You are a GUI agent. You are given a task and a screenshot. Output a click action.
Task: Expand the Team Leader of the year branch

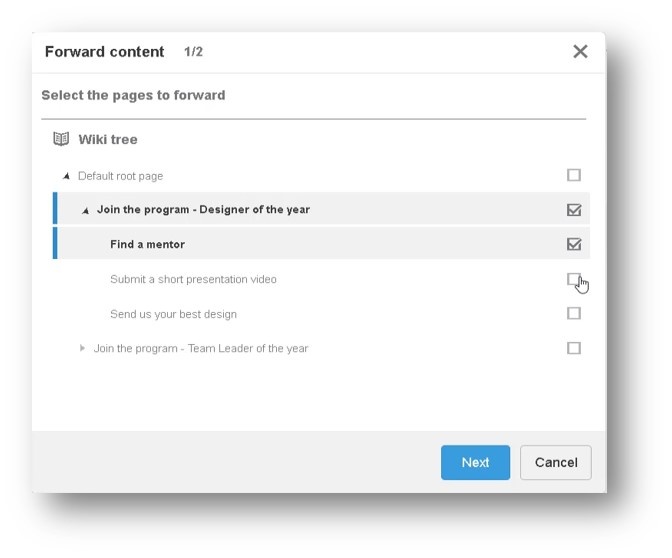click(83, 348)
